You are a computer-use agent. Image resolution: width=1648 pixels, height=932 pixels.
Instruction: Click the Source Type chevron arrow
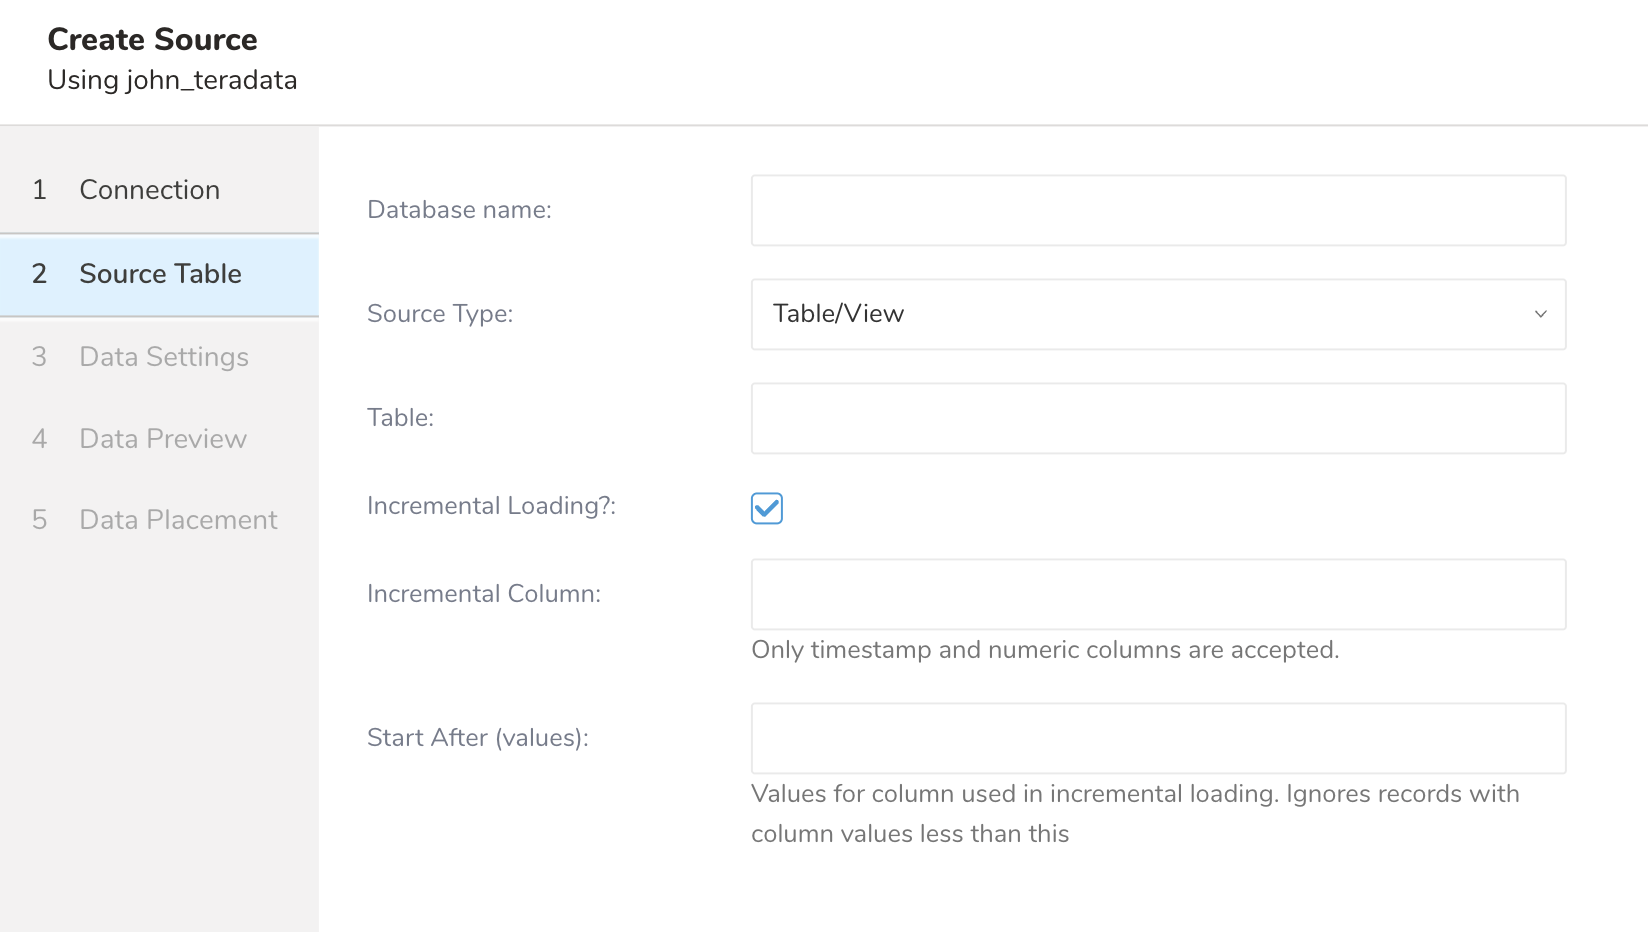click(x=1540, y=314)
